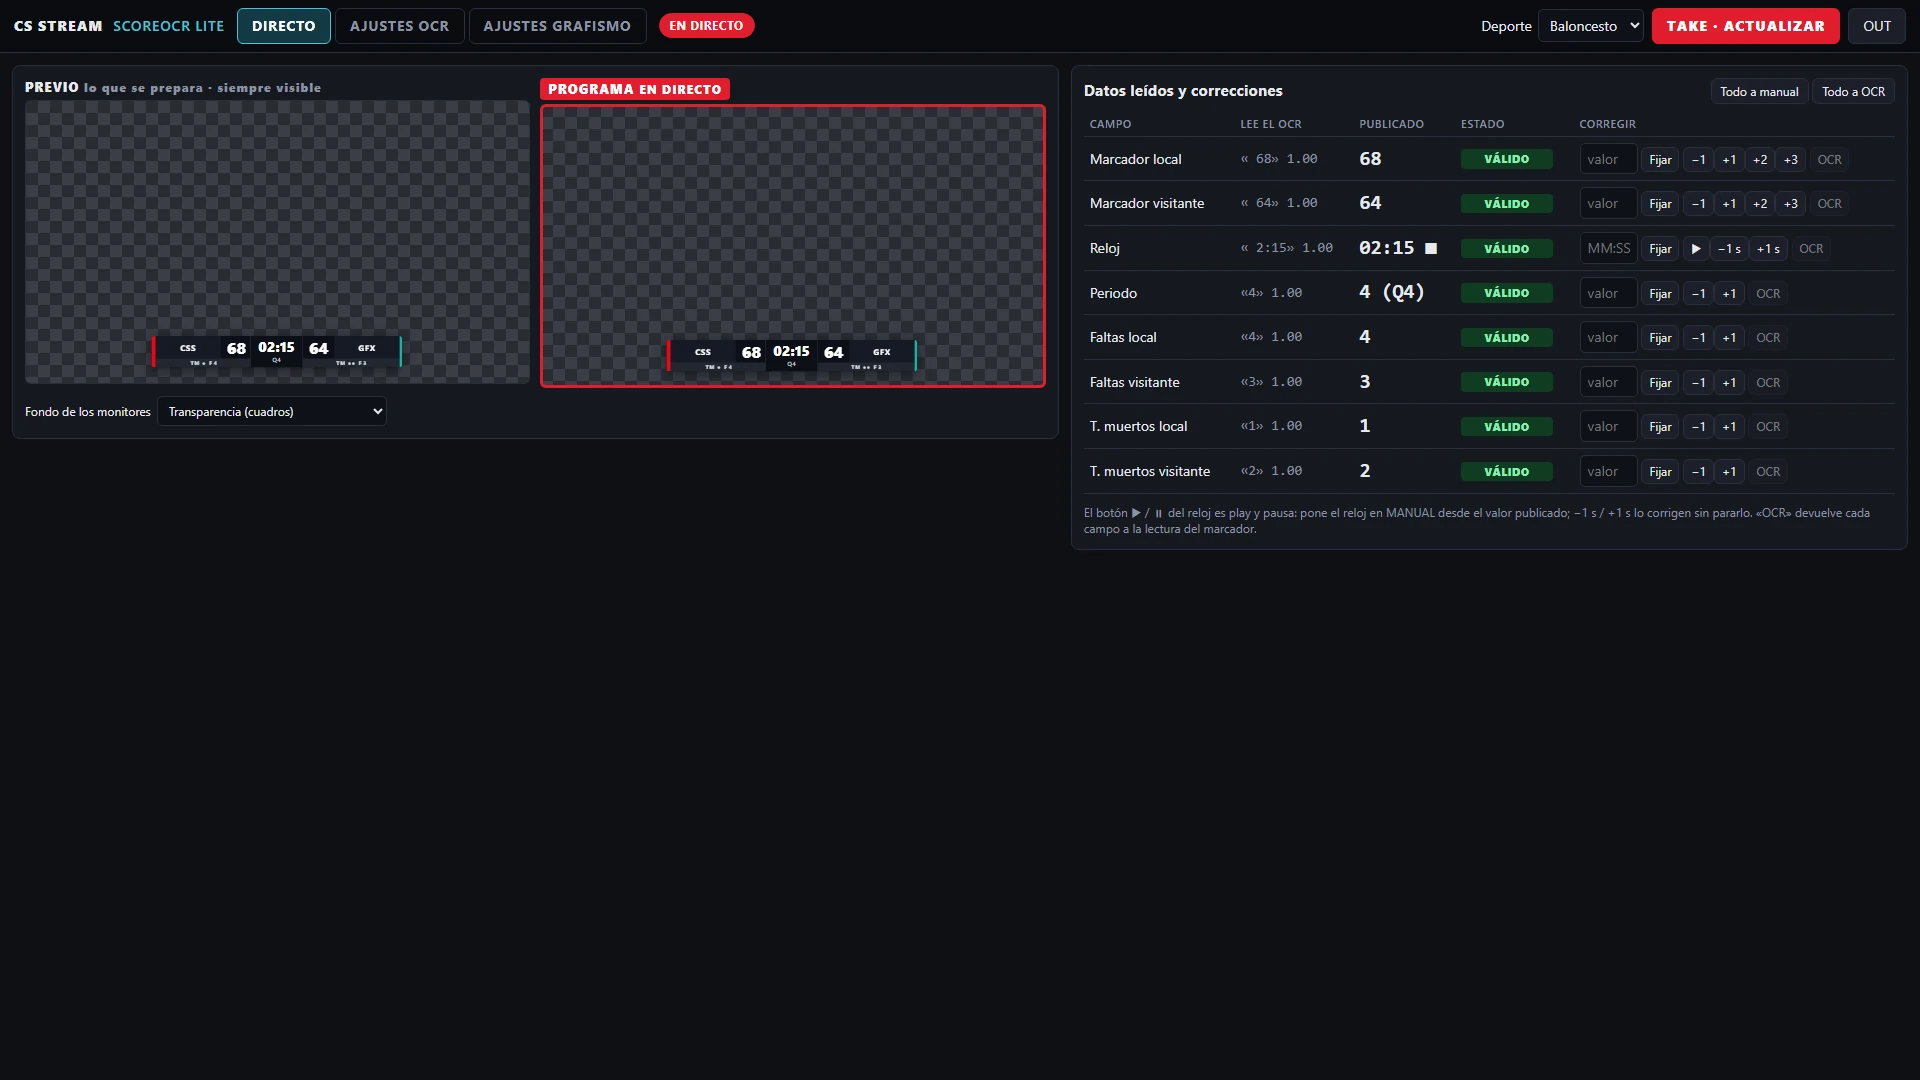The width and height of the screenshot is (1920, 1080).
Task: Increase Periodo by +1
Action: point(1729,294)
